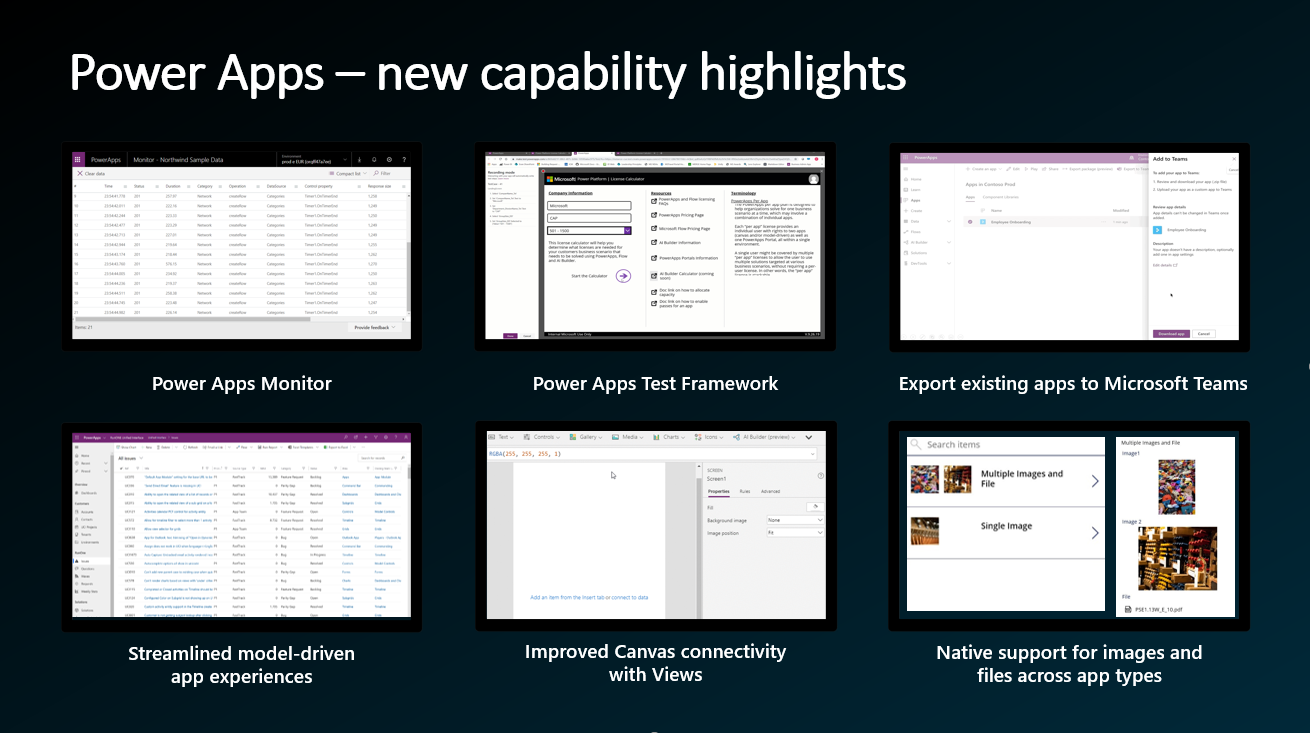Click the help question mark in Monitor header
The width and height of the screenshot is (1310, 733).
(x=404, y=160)
